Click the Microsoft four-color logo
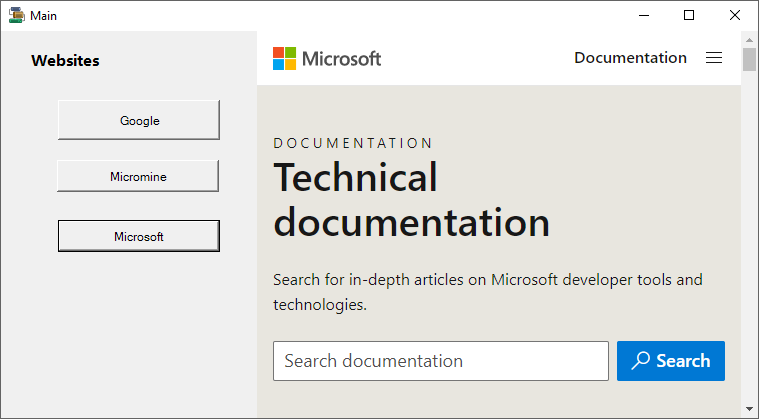 pyautogui.click(x=285, y=59)
